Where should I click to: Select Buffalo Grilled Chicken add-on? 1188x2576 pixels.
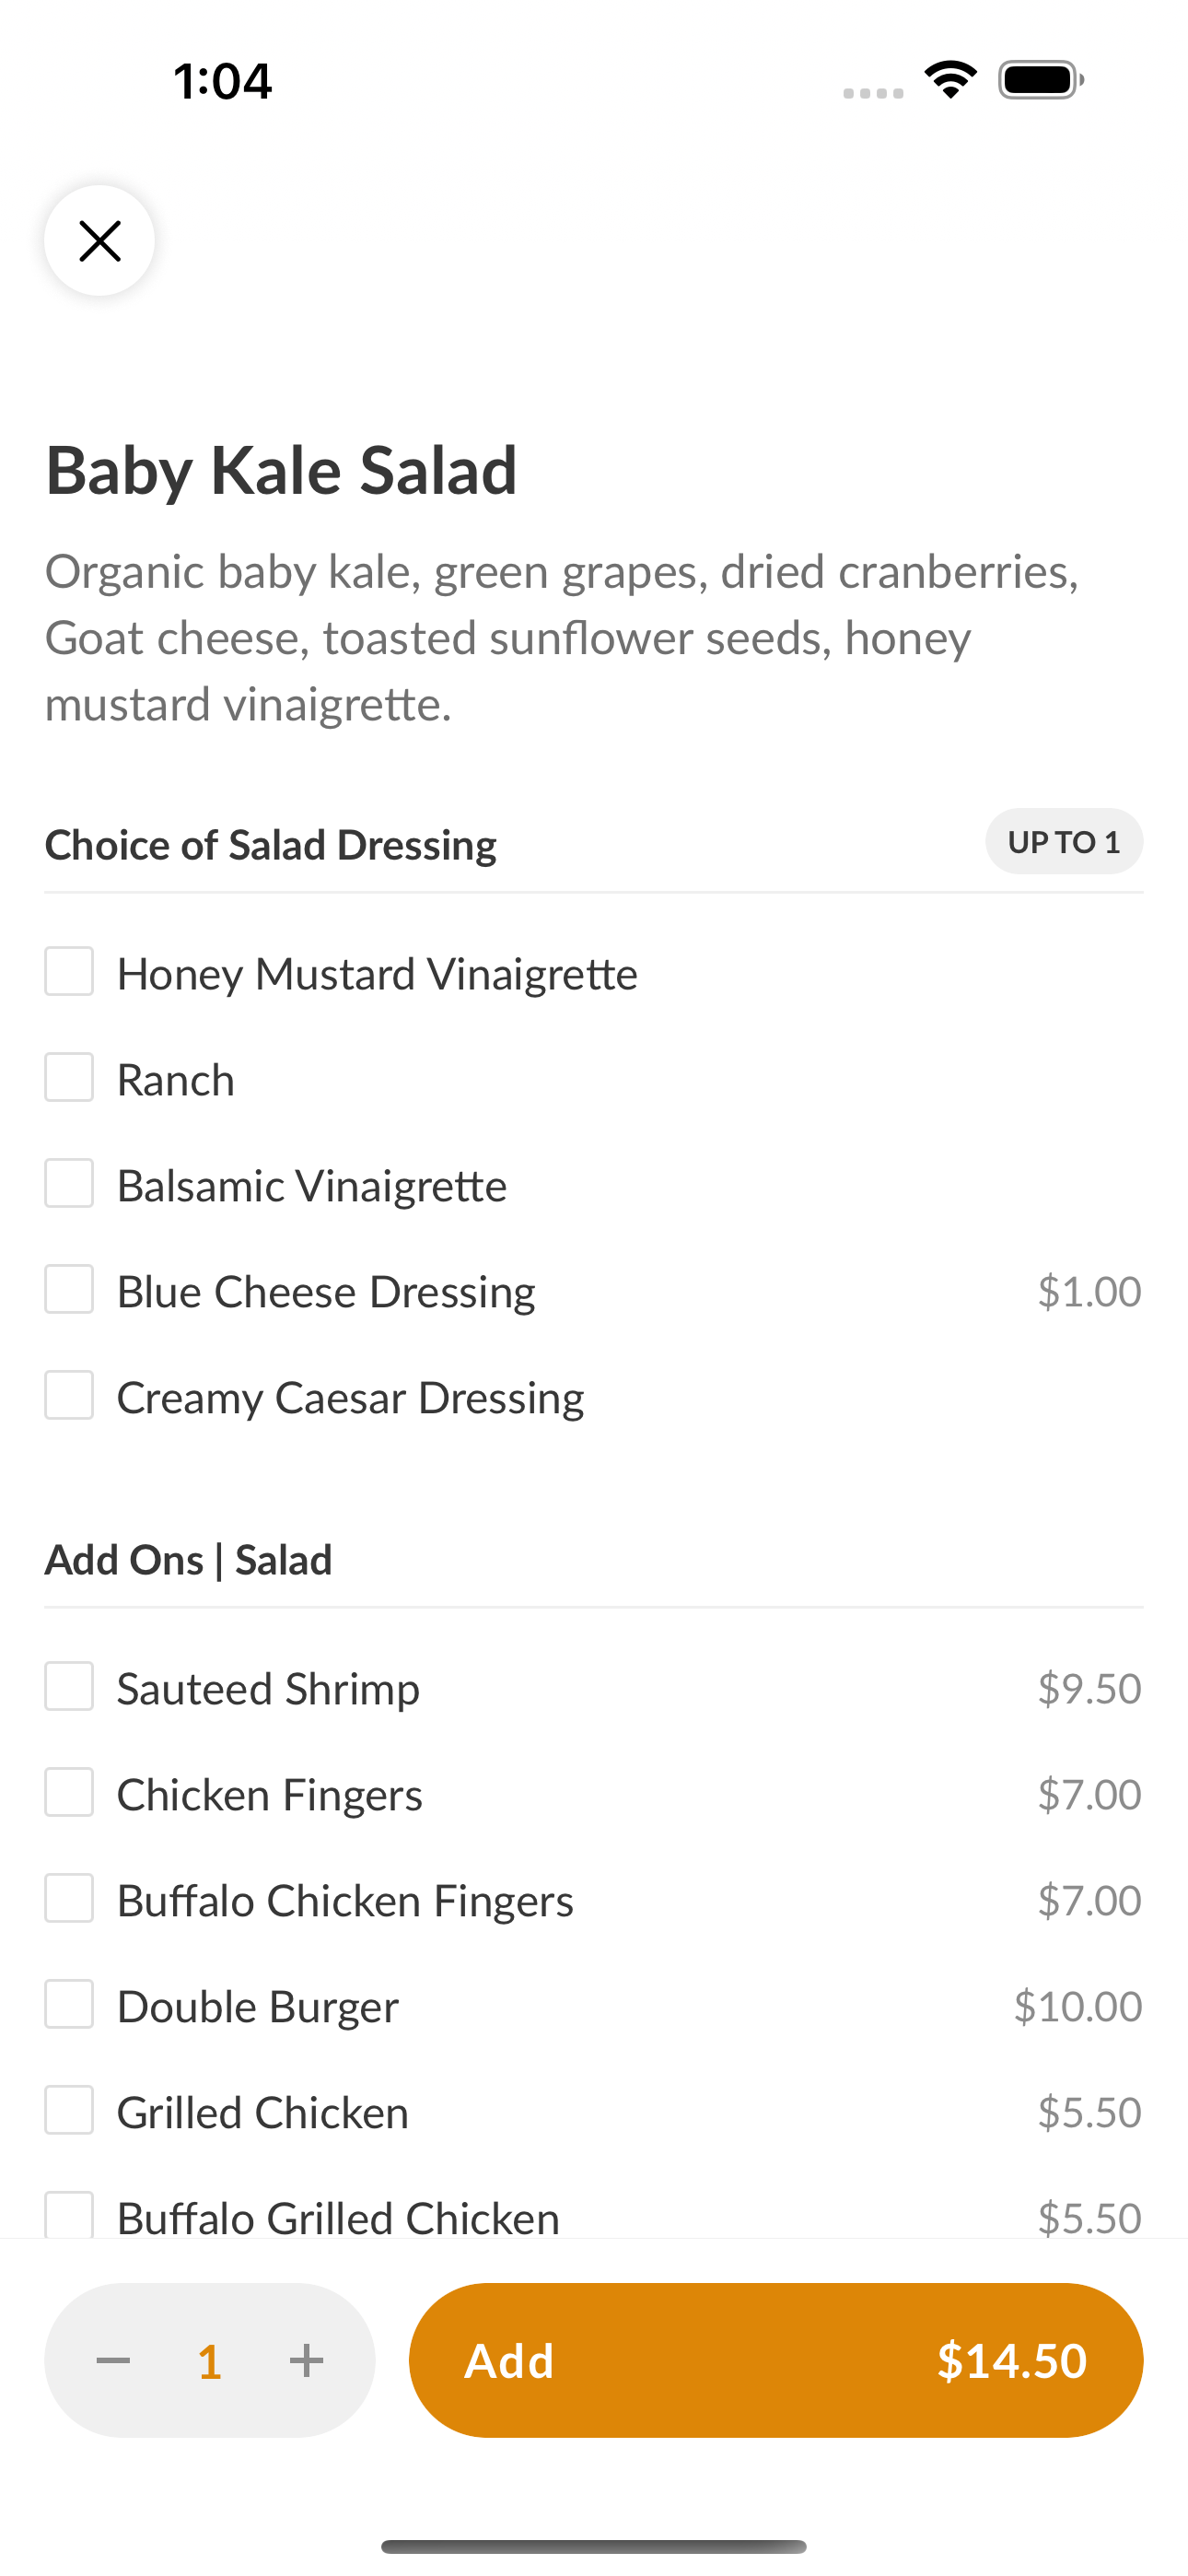click(x=69, y=2215)
